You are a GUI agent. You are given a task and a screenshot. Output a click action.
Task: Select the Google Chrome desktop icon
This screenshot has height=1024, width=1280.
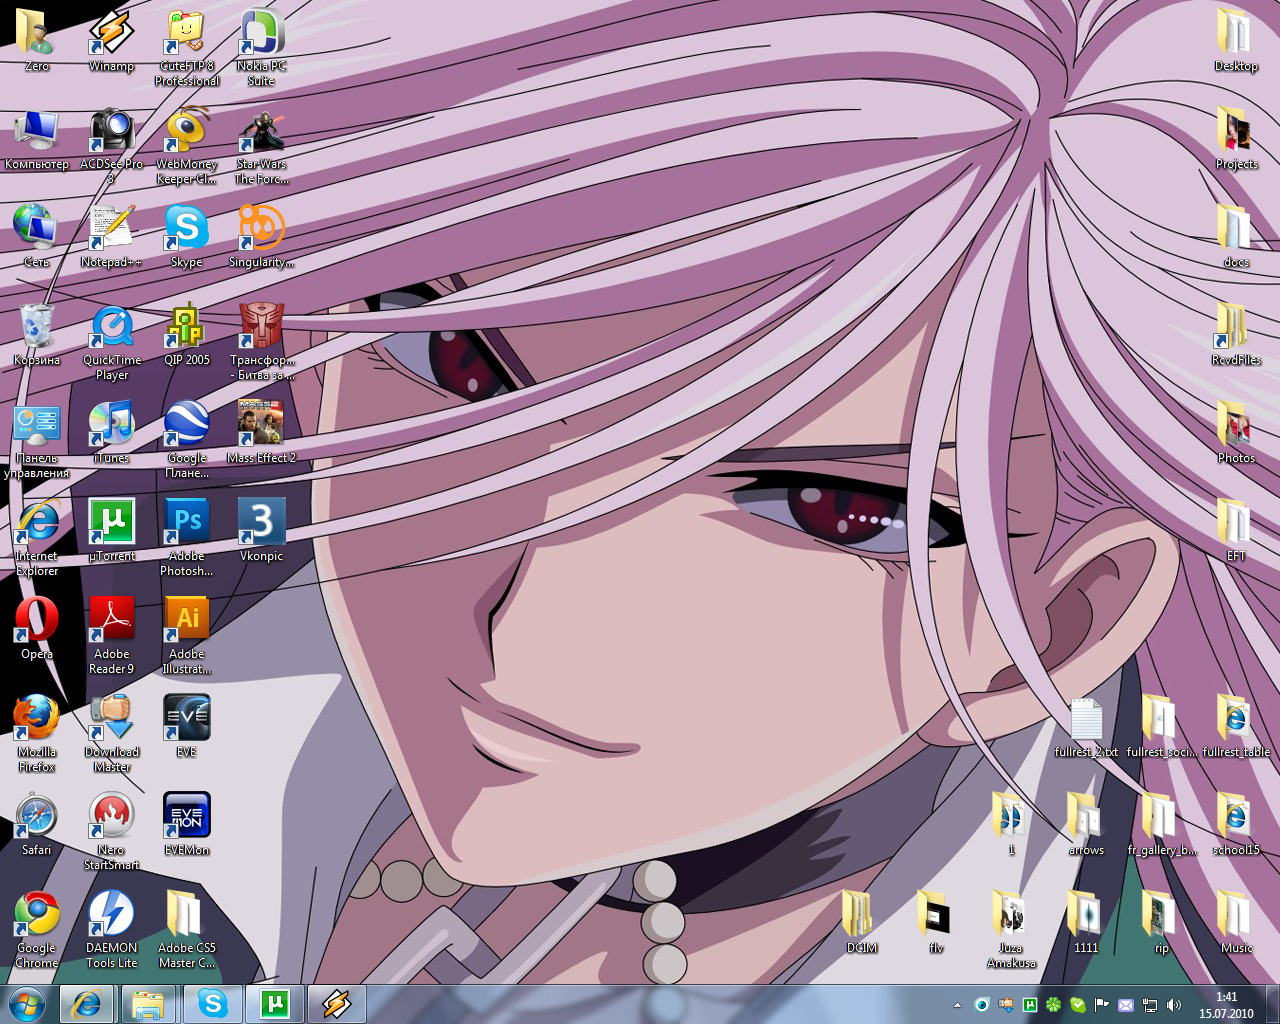pos(36,930)
